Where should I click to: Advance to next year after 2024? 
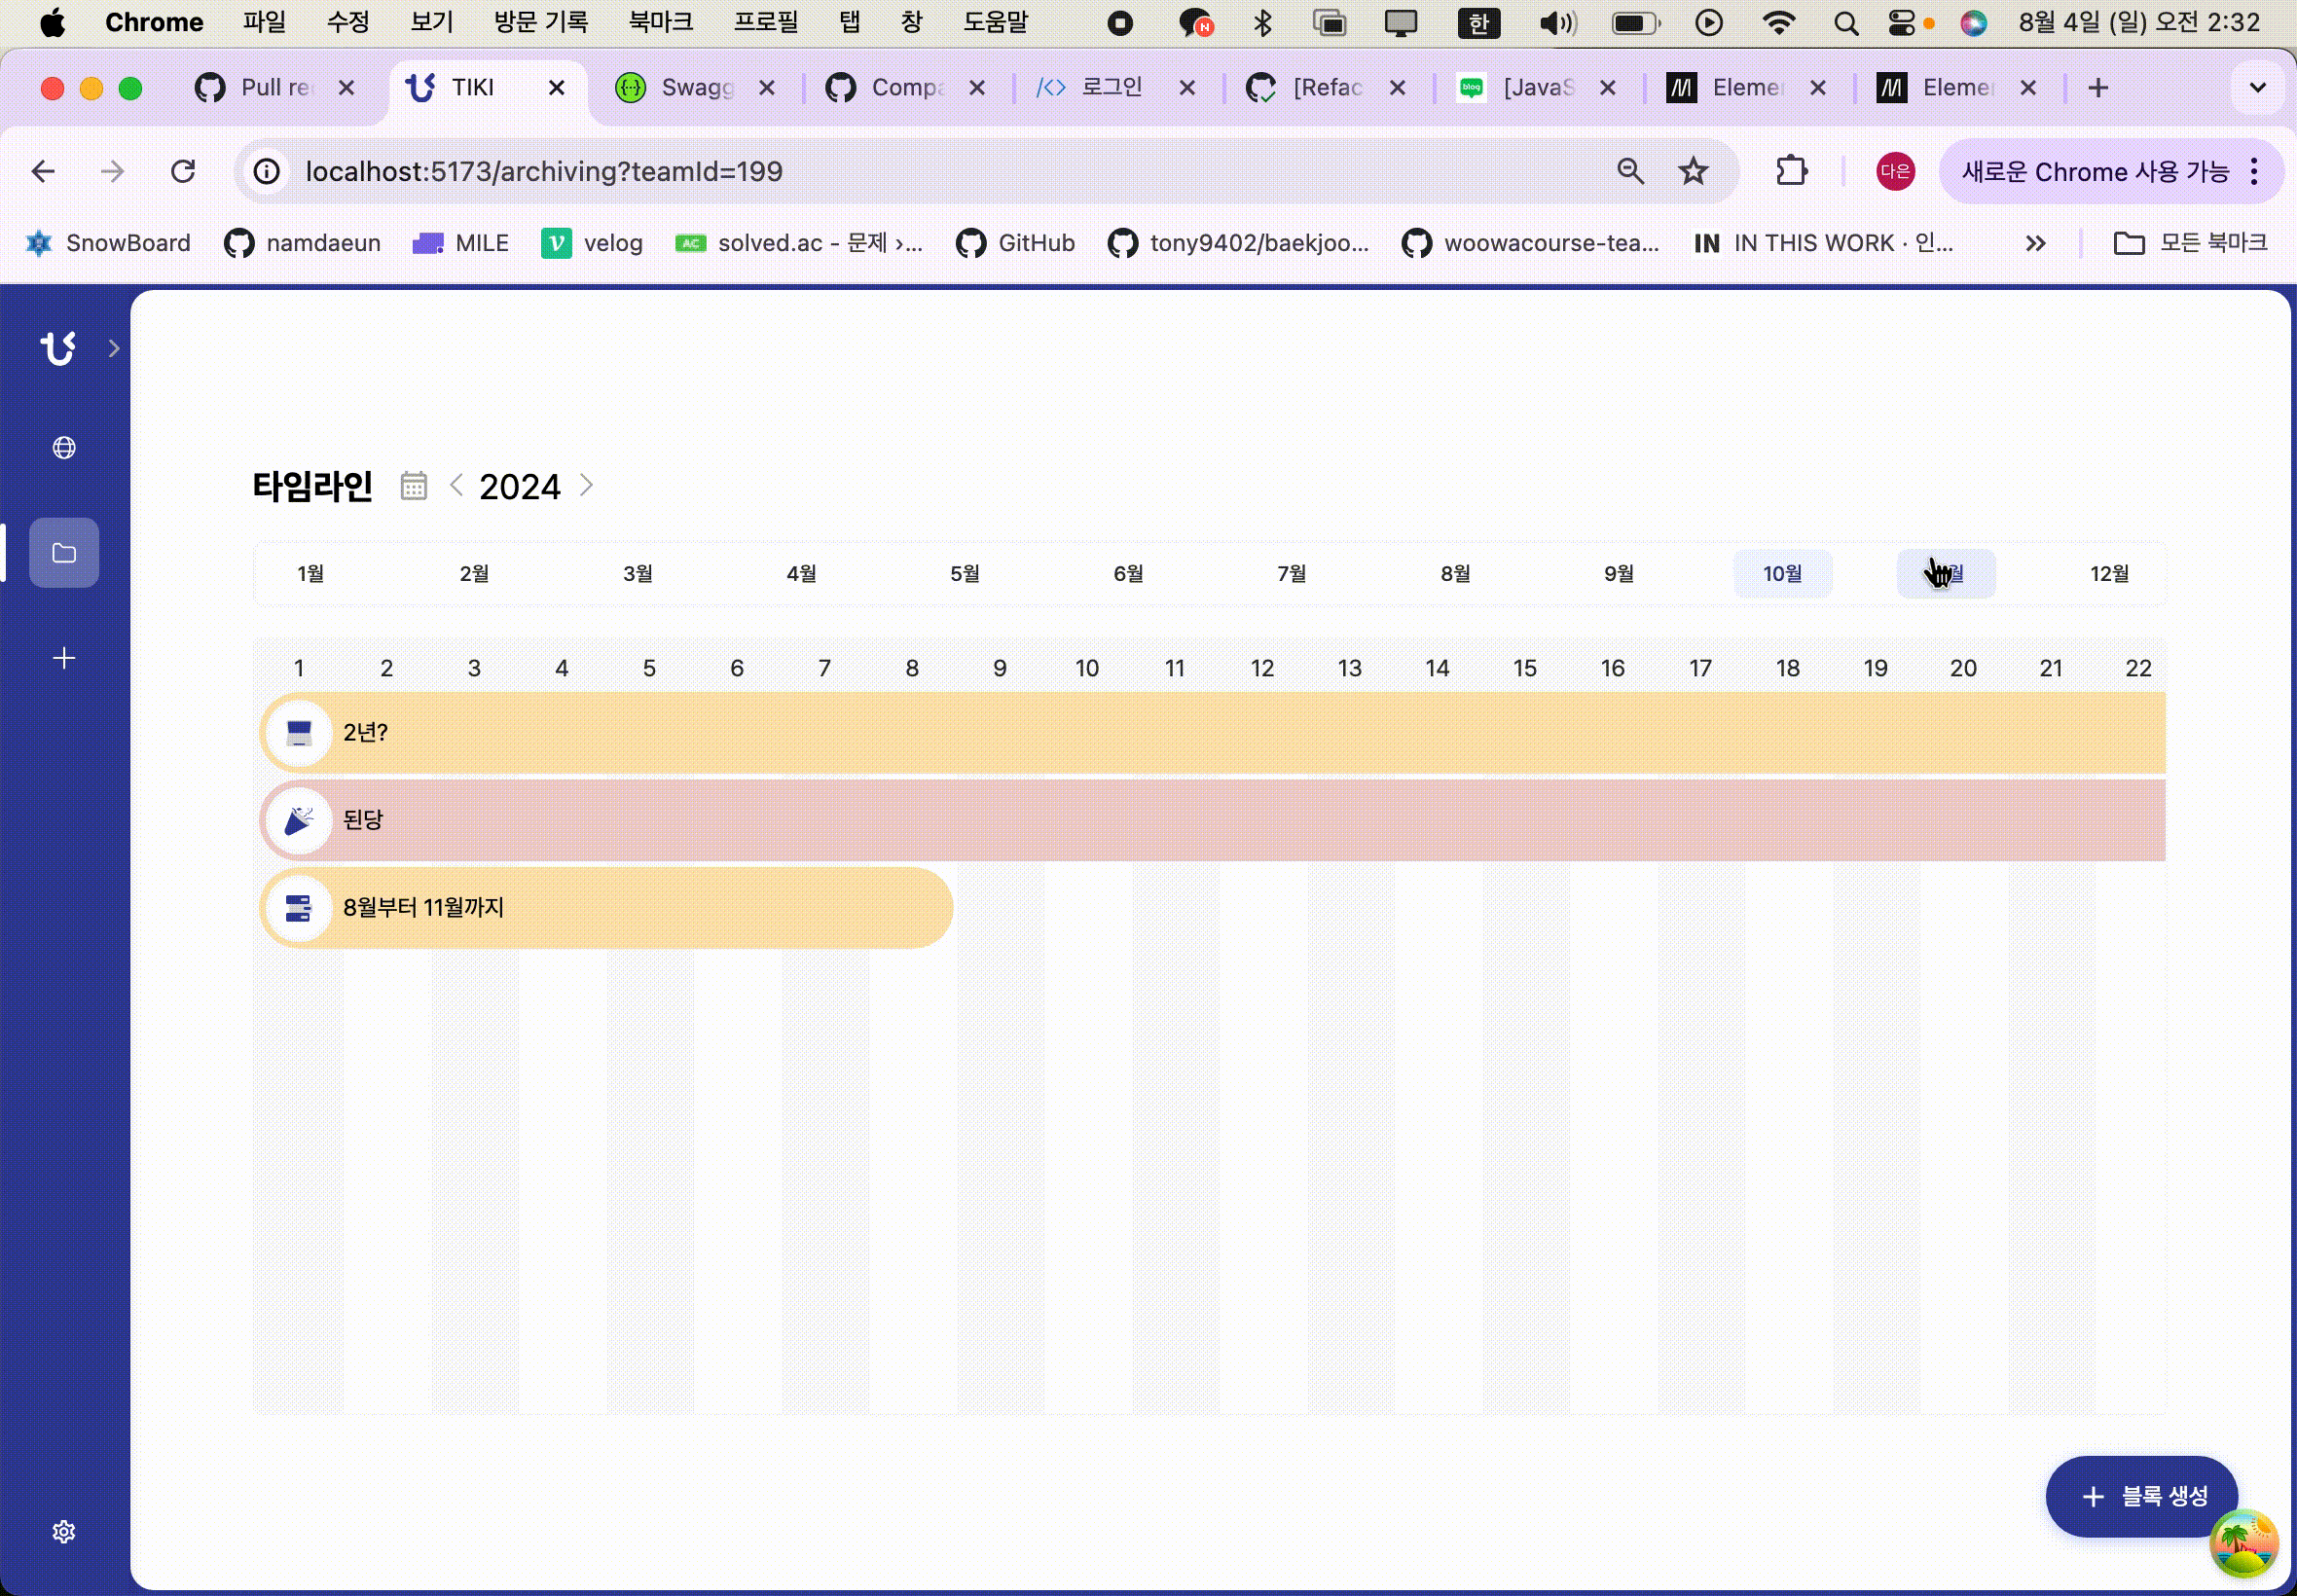[587, 486]
